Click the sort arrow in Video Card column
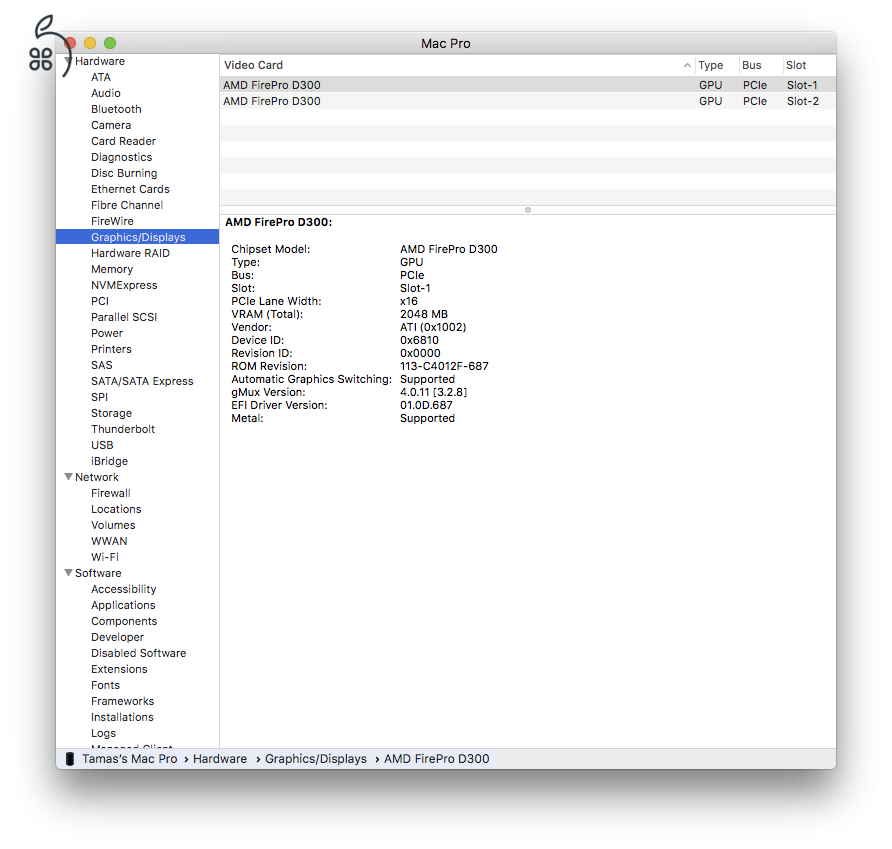Image resolution: width=892 pixels, height=849 pixels. point(687,66)
